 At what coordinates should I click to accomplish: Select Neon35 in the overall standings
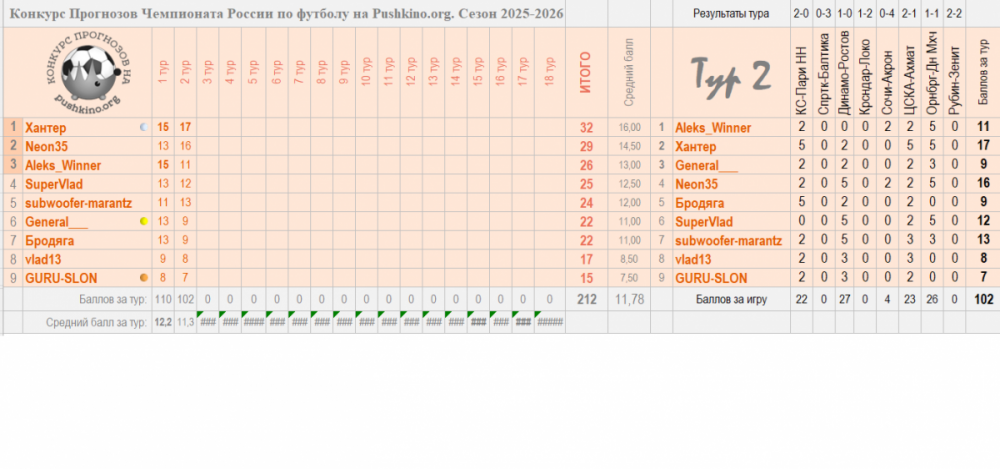(46, 146)
